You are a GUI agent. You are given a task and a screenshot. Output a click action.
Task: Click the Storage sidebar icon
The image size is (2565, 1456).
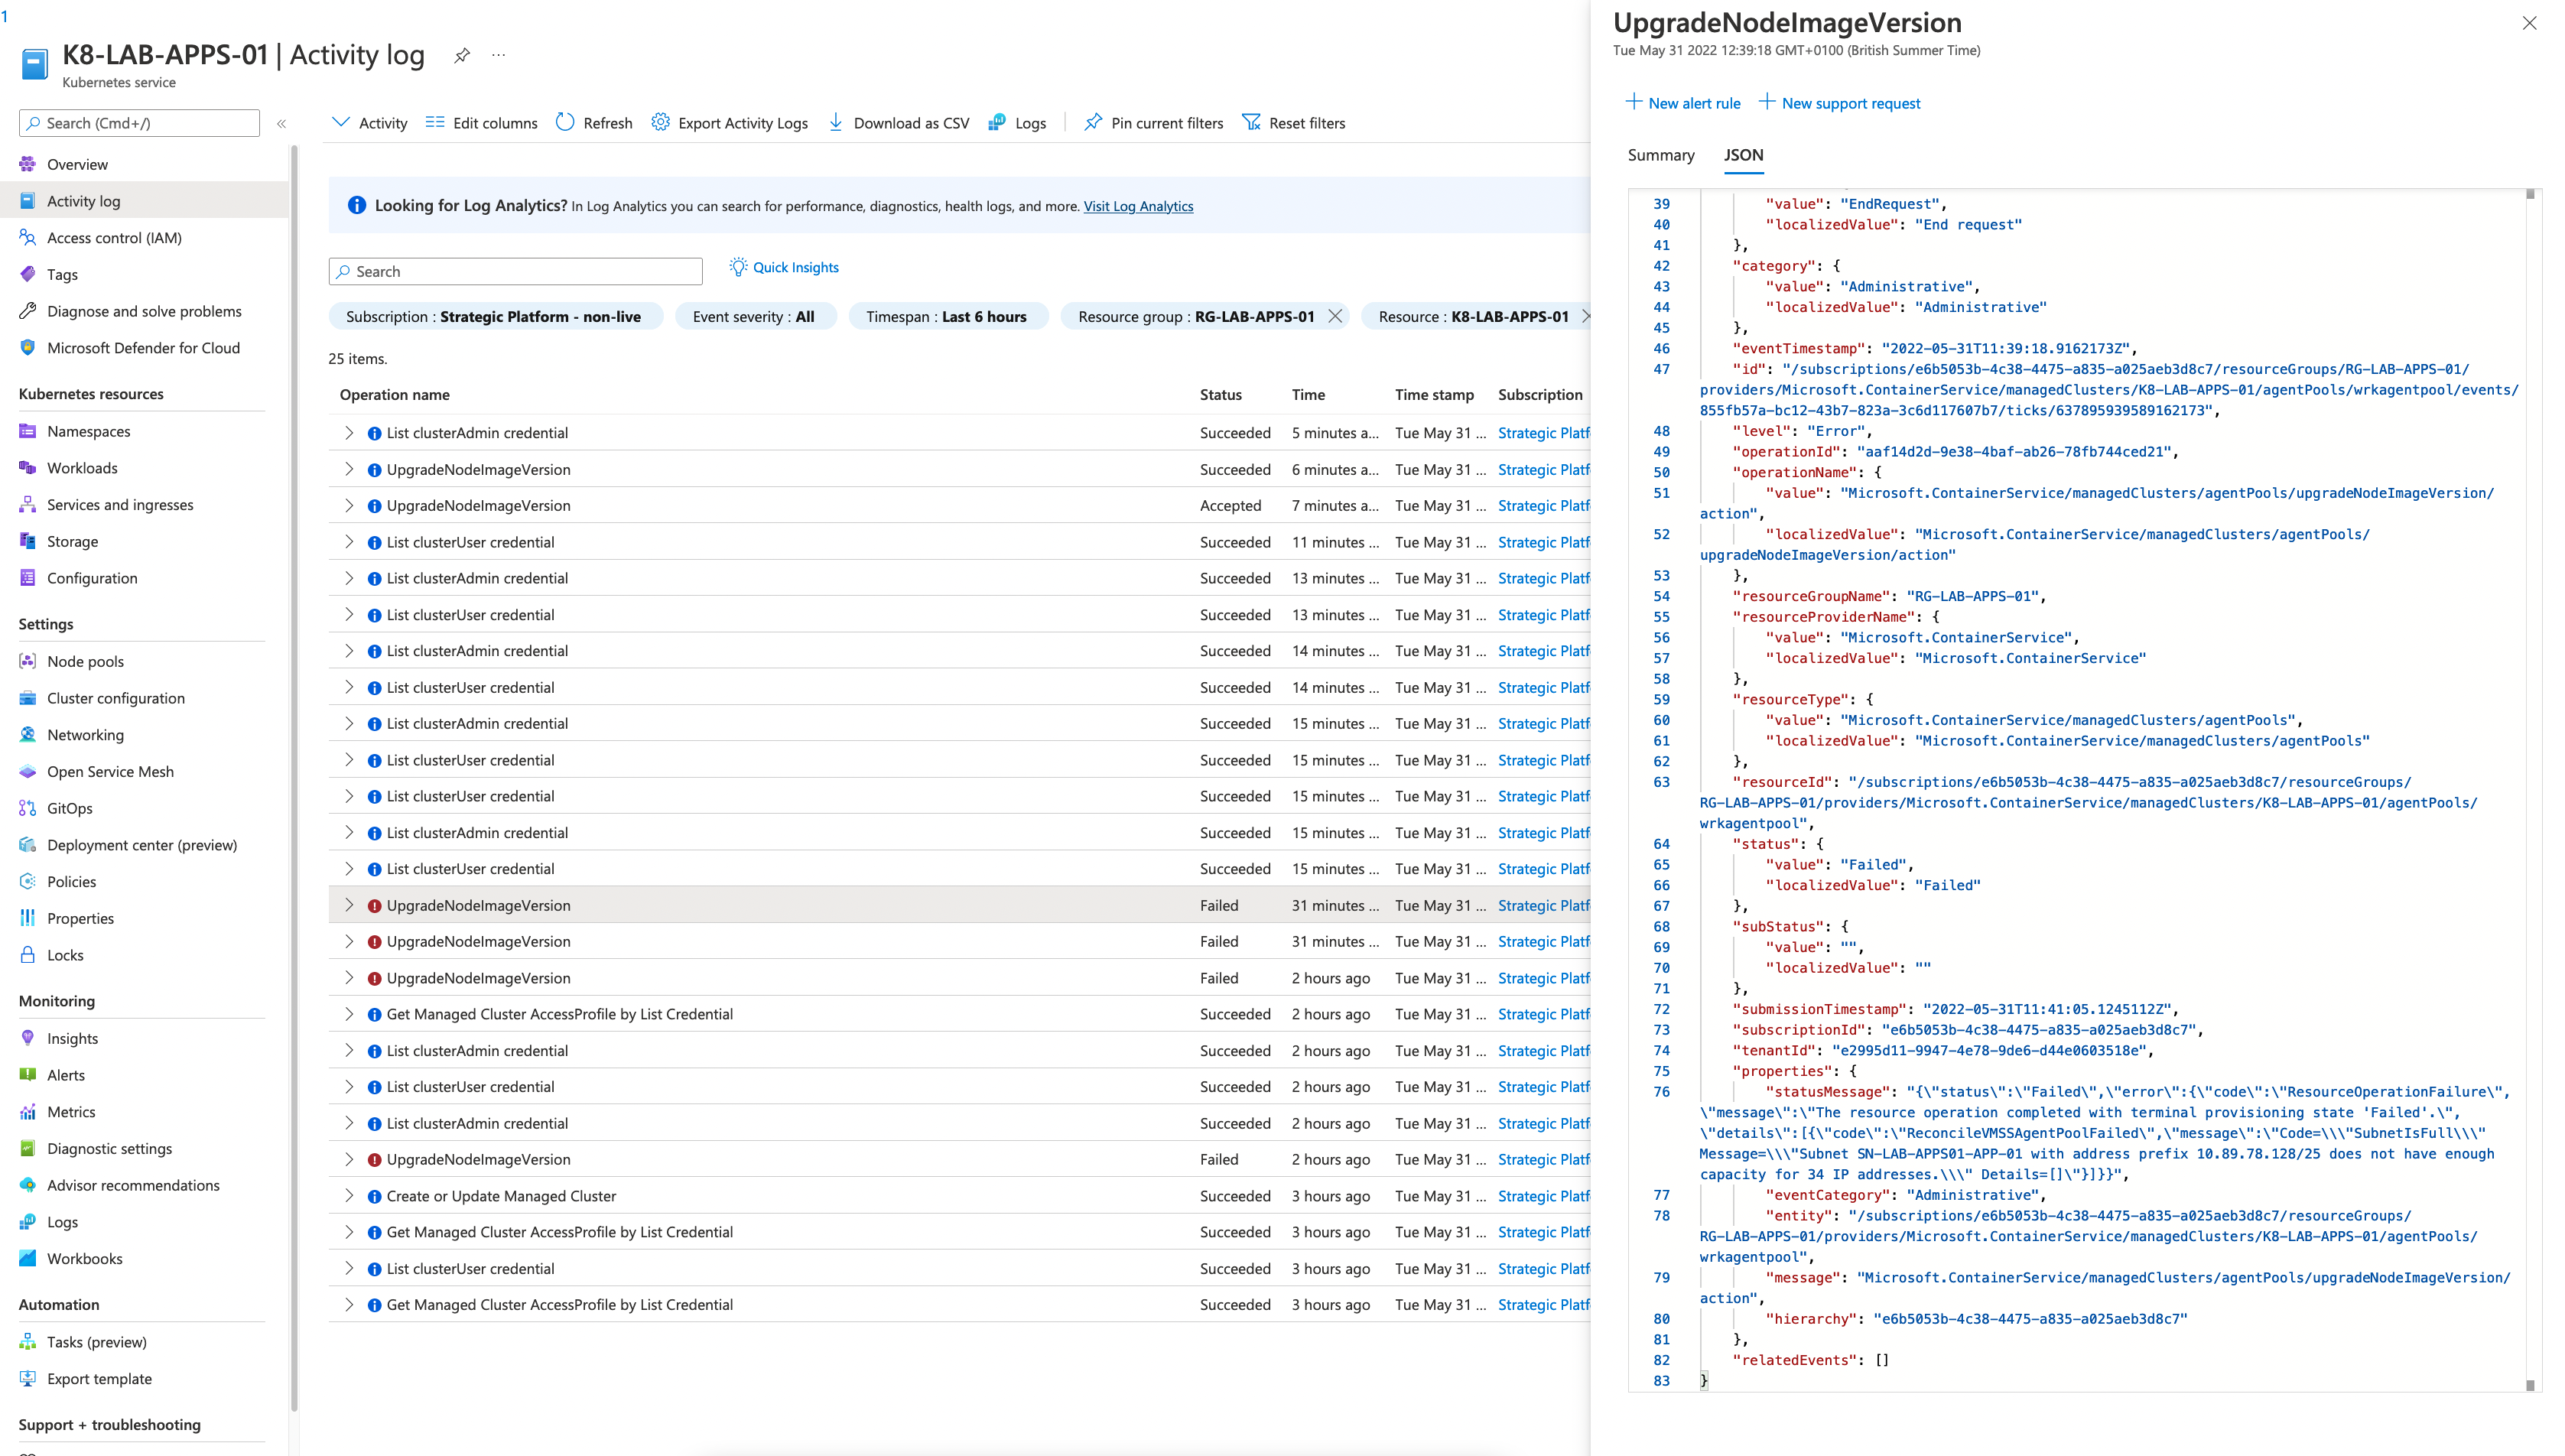[x=28, y=541]
